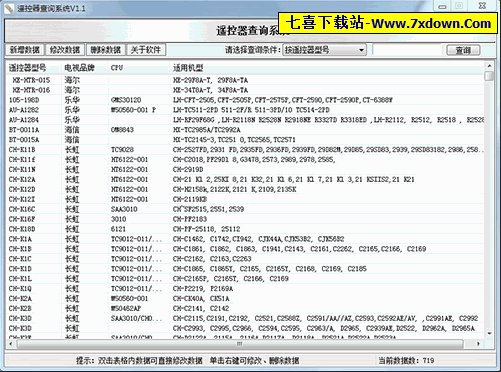Select row CH-K1L
The image size is (501, 372).
click(245, 279)
